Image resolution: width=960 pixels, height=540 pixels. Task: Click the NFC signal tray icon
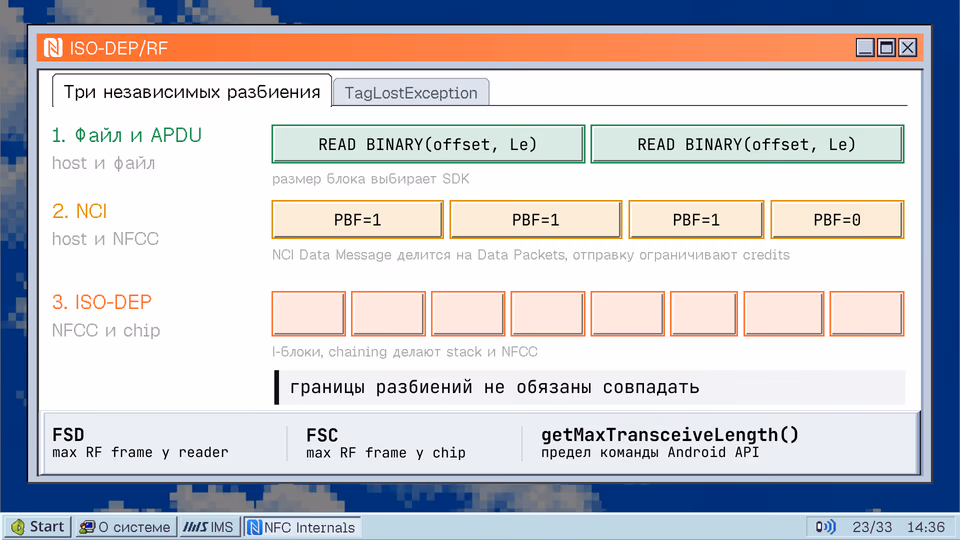point(825,527)
